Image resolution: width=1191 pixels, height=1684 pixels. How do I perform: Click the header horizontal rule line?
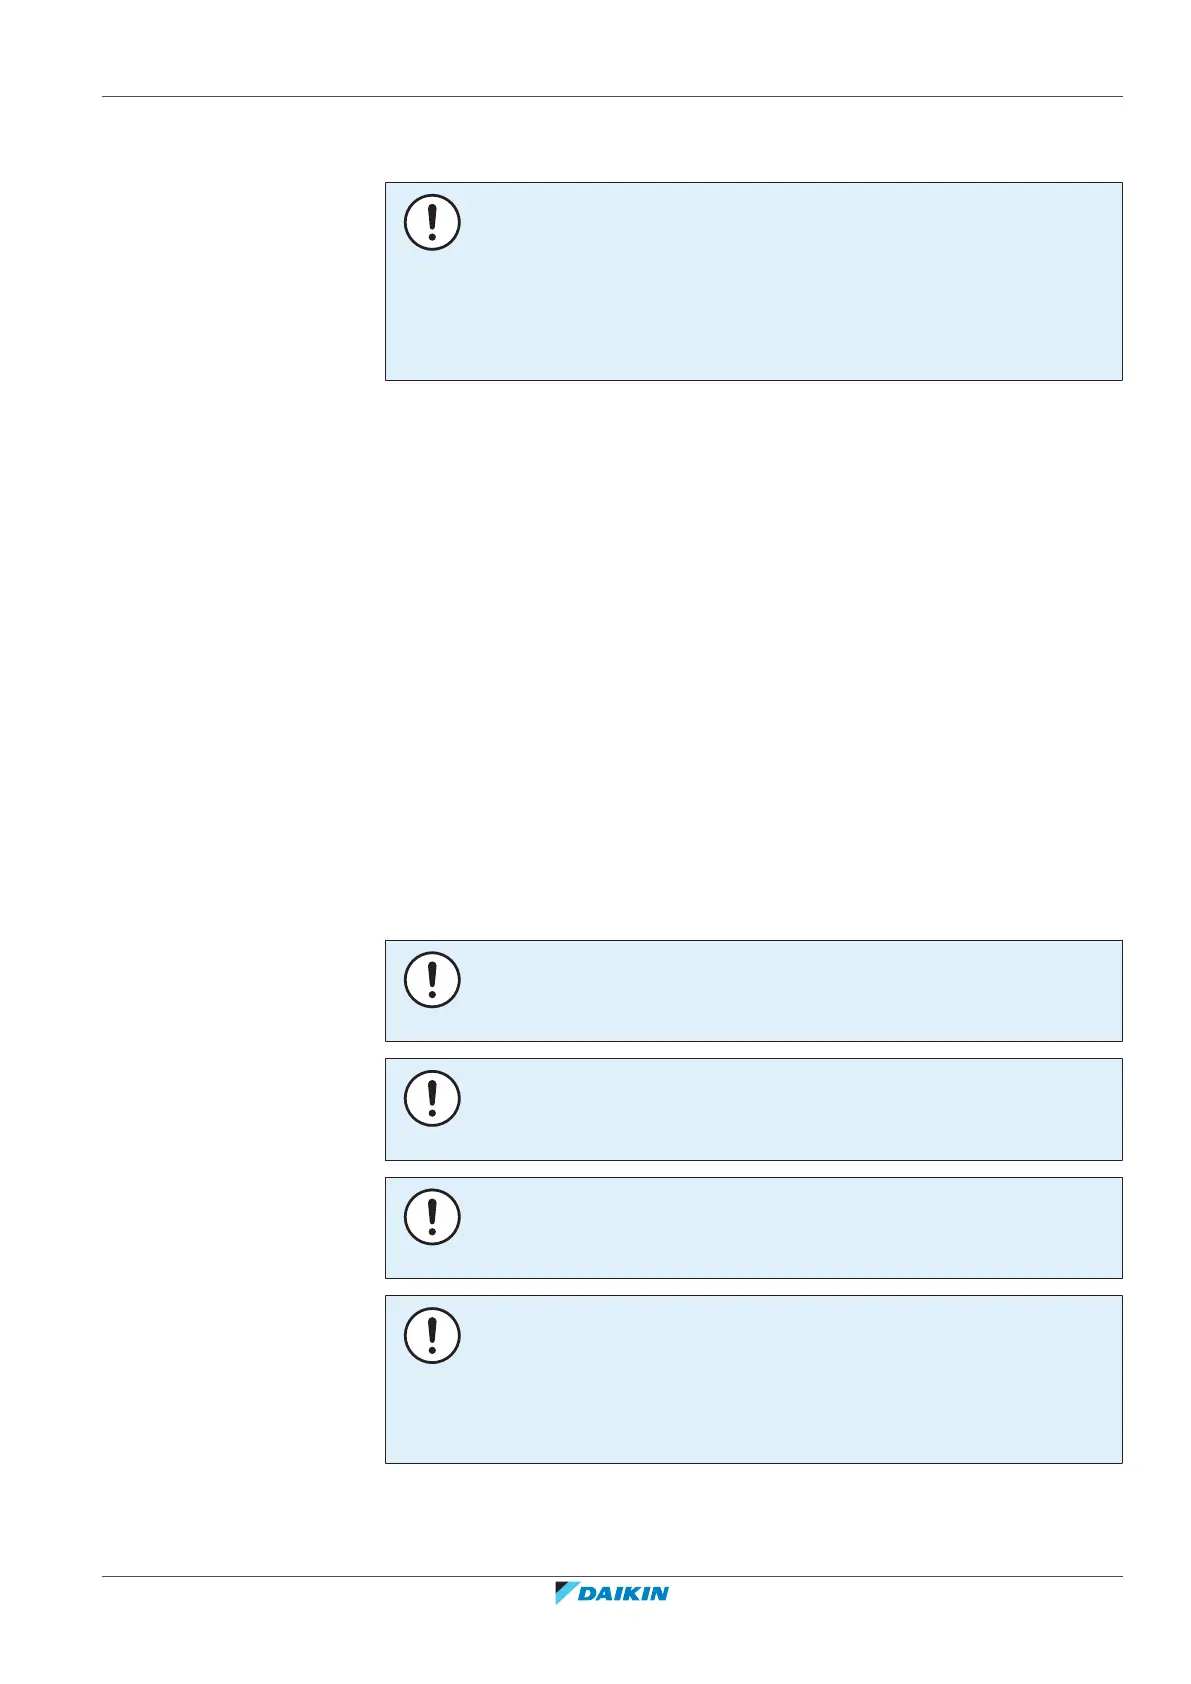point(612,97)
